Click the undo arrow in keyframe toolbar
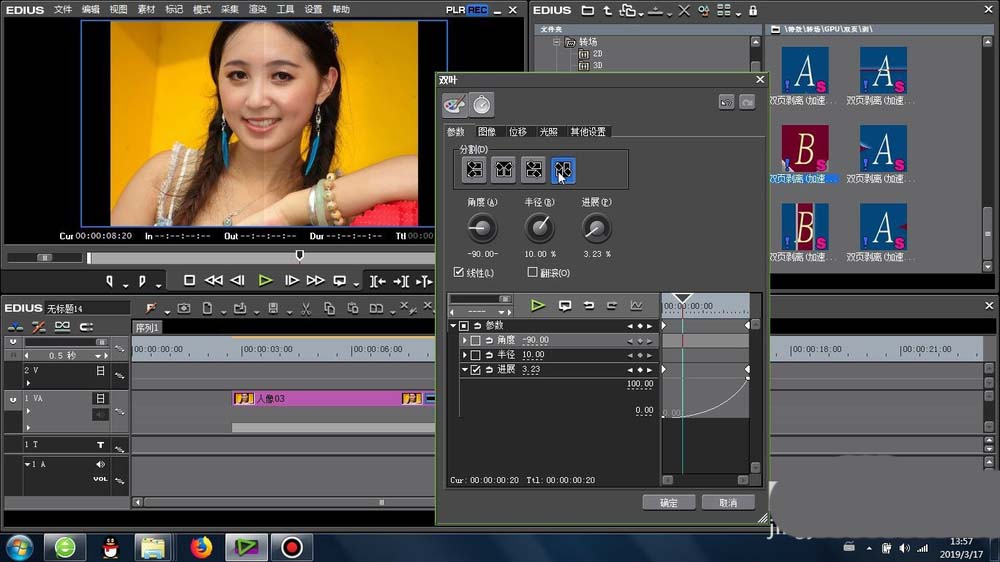This screenshot has height=562, width=1000. [x=589, y=306]
